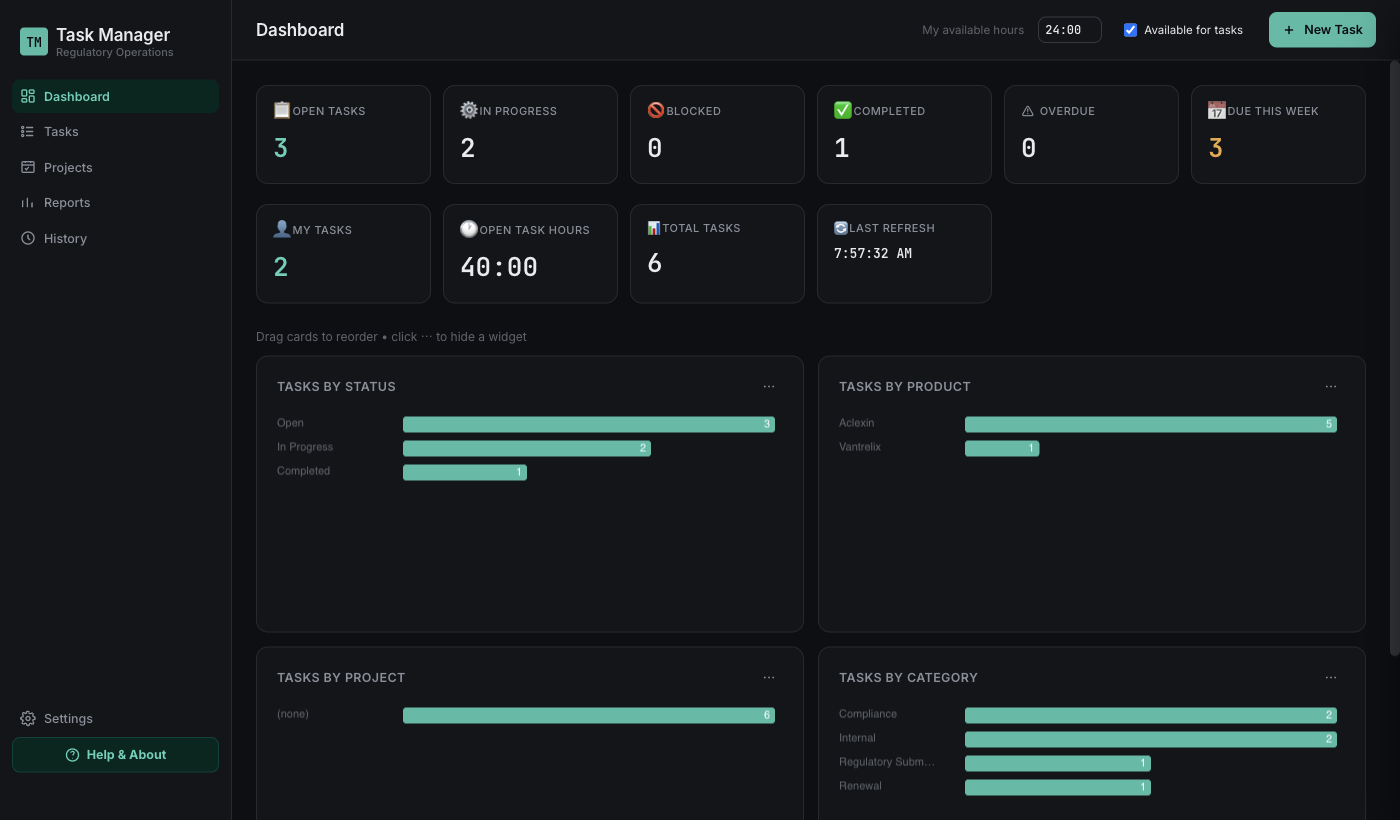
Task: Click the green checkmark on Completed card
Action: pyautogui.click(x=843, y=110)
